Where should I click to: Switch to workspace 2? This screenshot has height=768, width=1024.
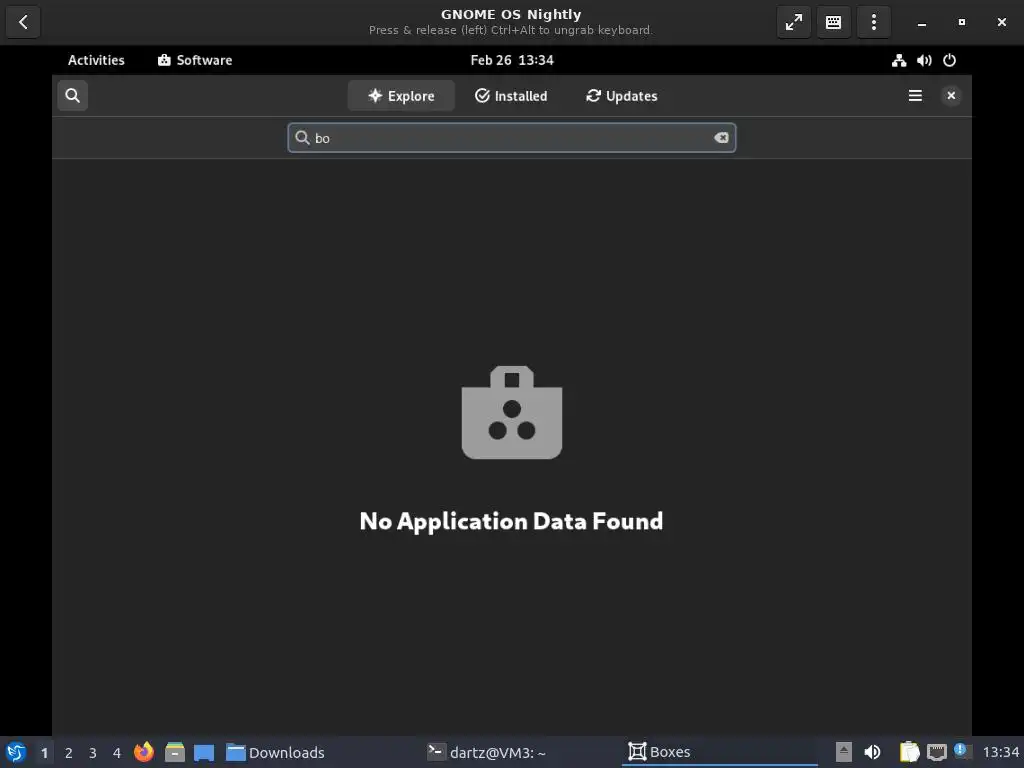[x=69, y=753]
